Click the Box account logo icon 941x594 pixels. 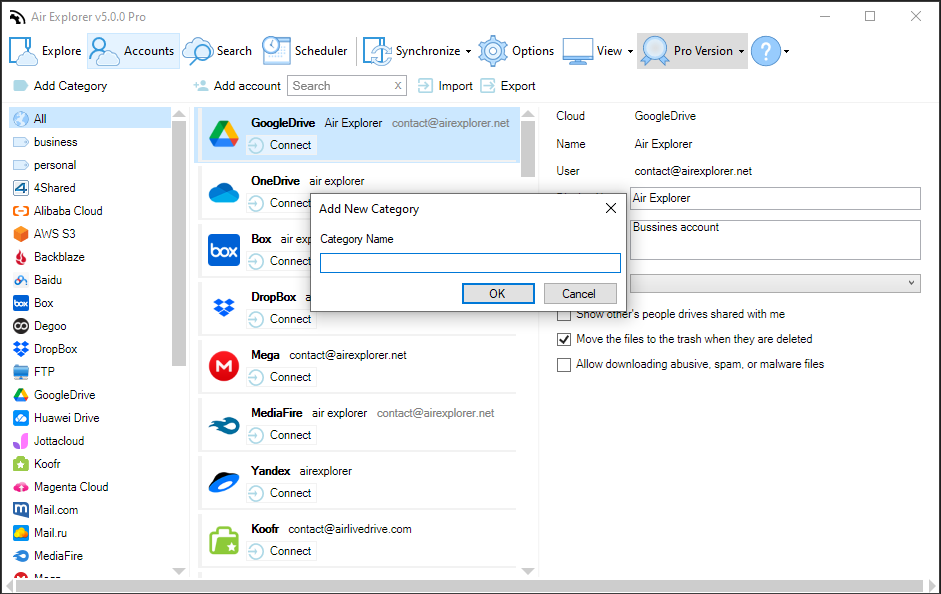[x=224, y=250]
